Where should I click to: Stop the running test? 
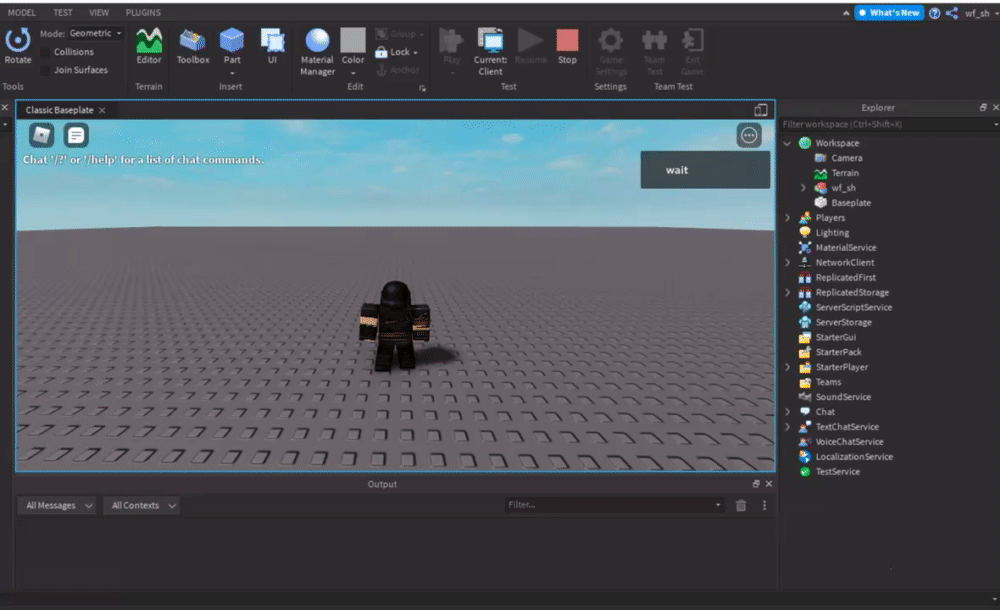coord(567,46)
